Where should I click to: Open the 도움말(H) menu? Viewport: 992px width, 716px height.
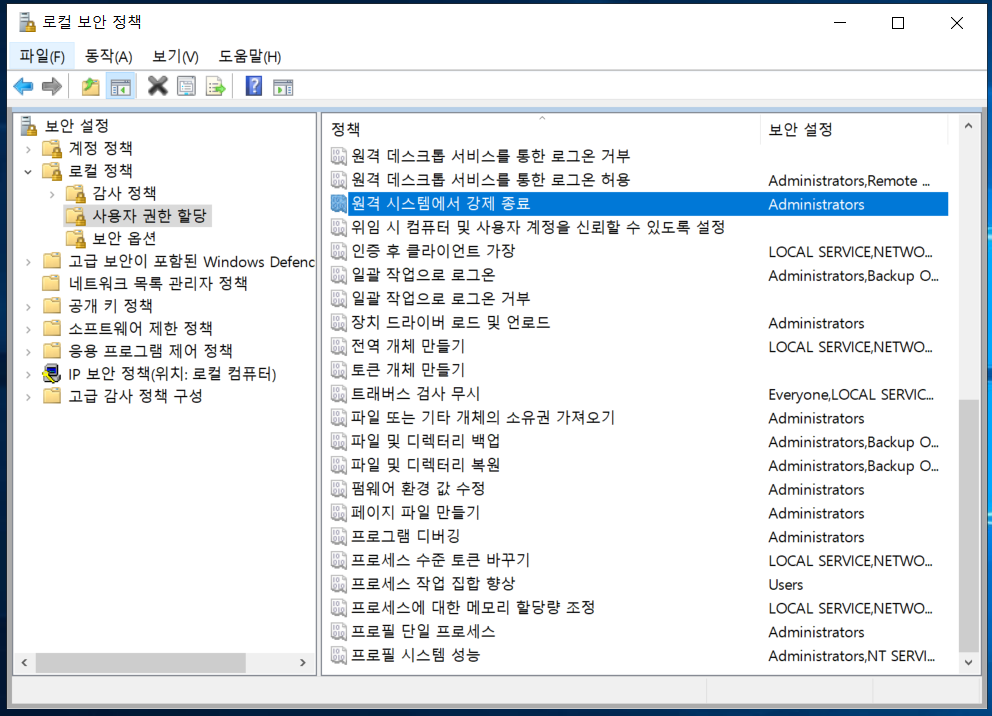(249, 56)
